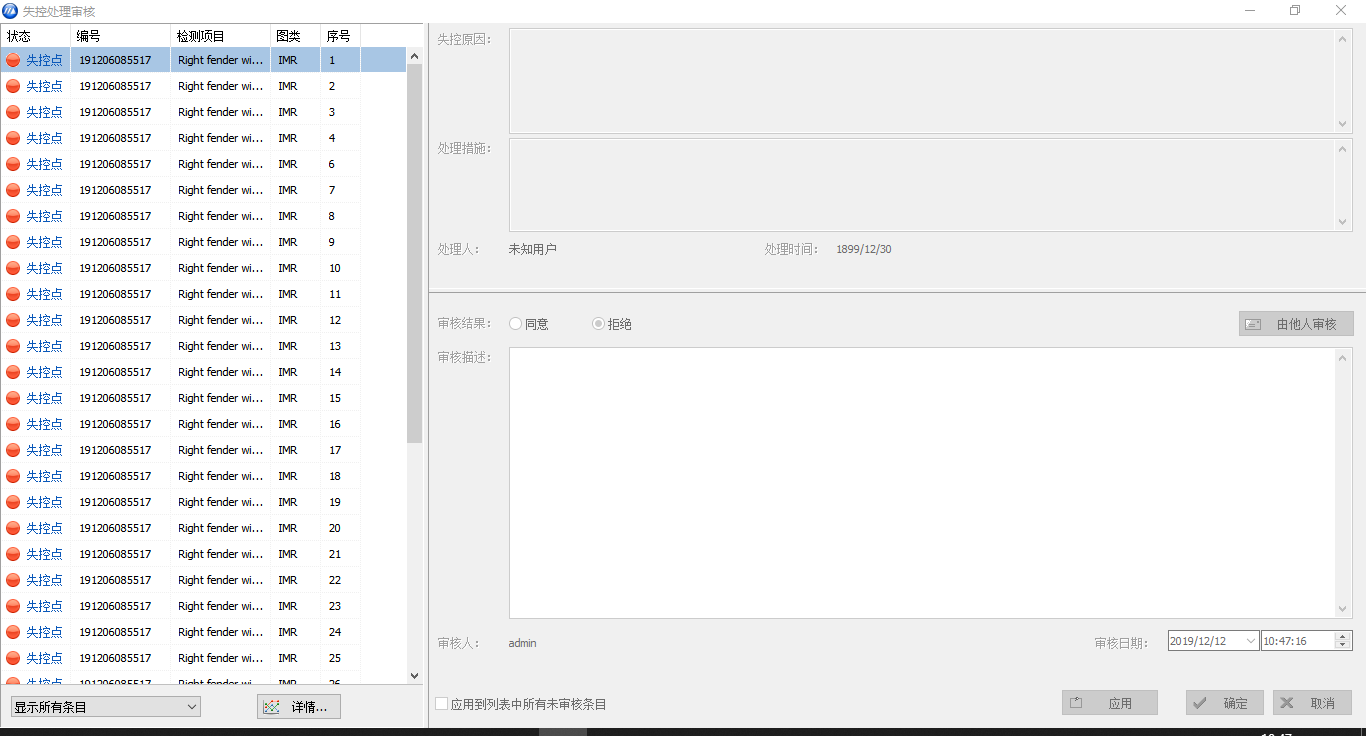Click red status icon for sequence 20
The image size is (1366, 736).
click(13, 528)
